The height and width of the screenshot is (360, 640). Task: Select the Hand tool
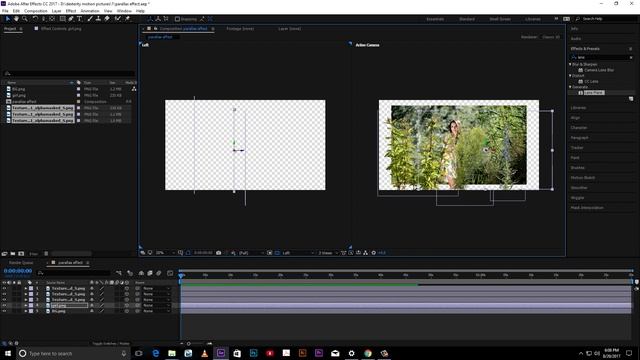16,19
